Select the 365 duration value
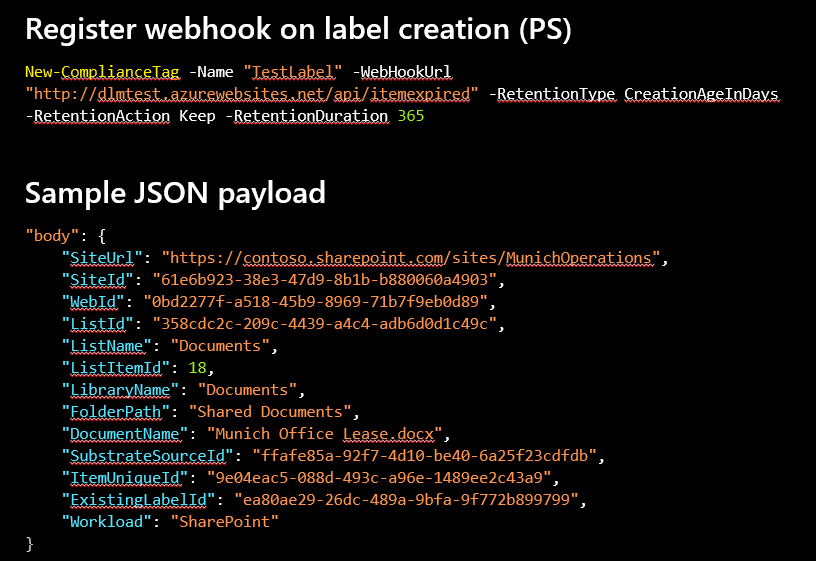This screenshot has width=816, height=561. click(x=411, y=116)
